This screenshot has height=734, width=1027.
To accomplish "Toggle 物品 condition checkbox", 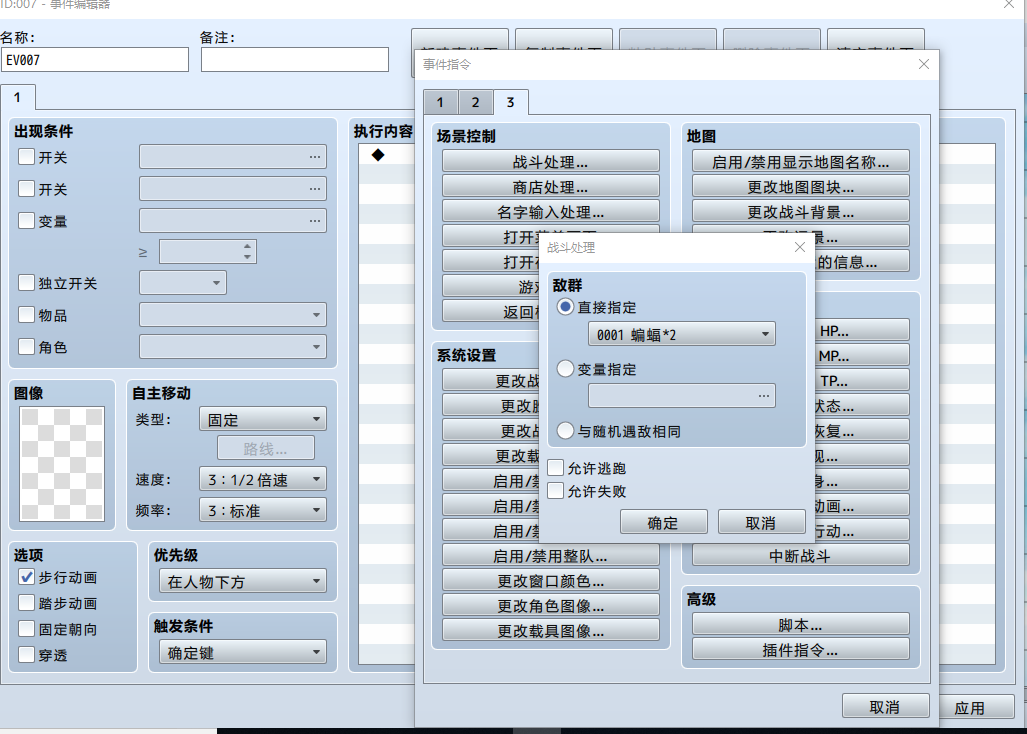I will pos(26,314).
